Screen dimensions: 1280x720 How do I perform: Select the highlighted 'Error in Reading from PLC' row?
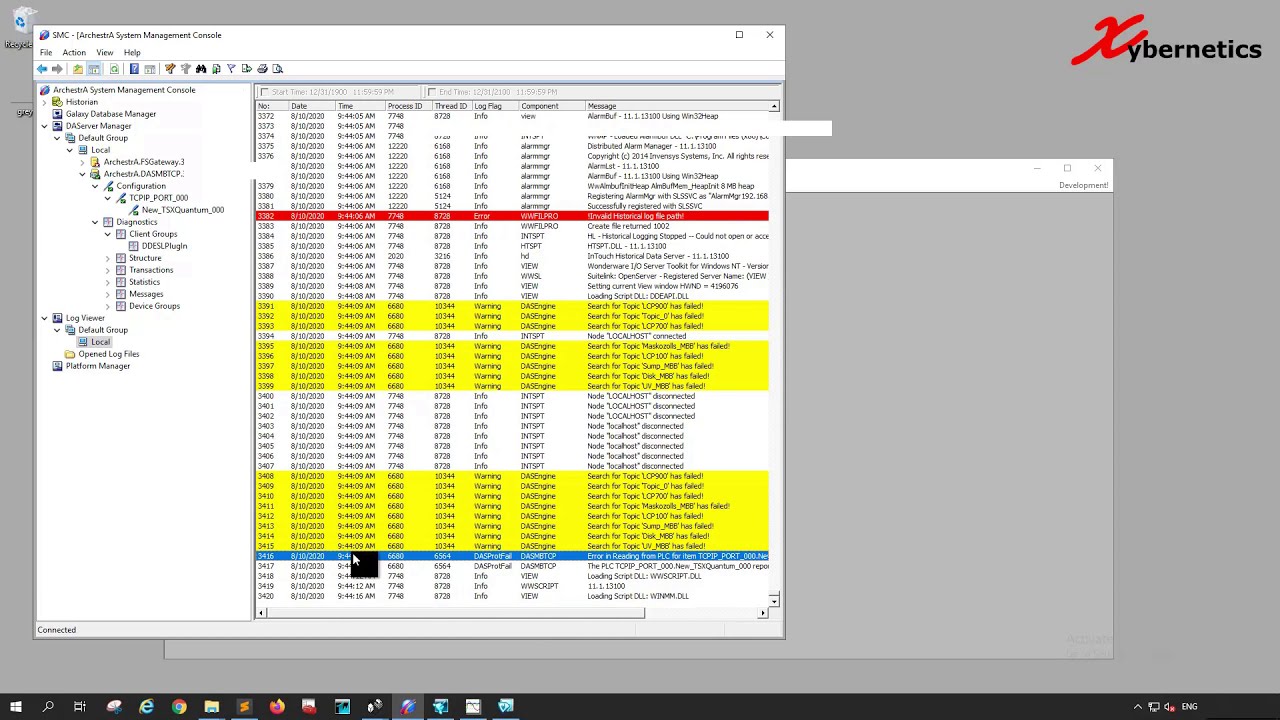point(512,556)
